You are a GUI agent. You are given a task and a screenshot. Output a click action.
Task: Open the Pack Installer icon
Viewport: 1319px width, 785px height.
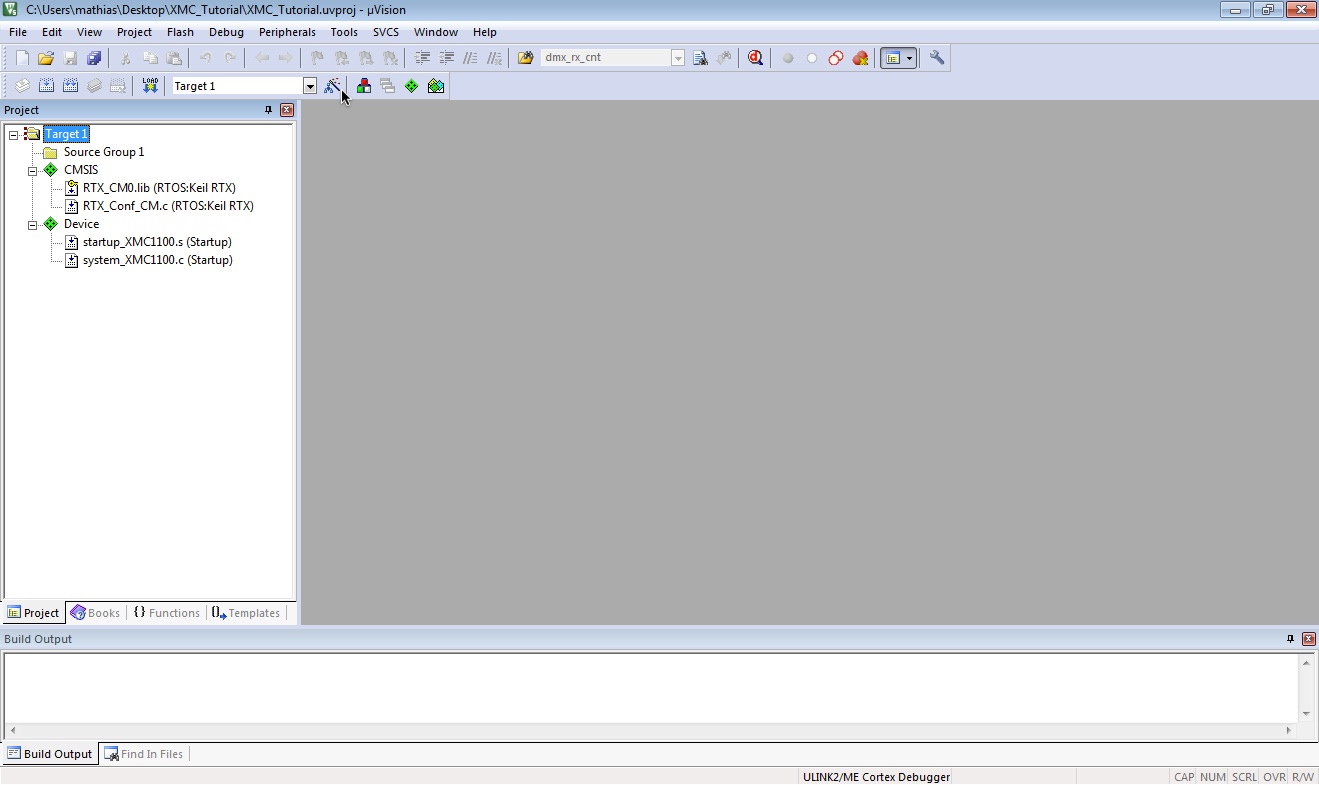pos(436,86)
